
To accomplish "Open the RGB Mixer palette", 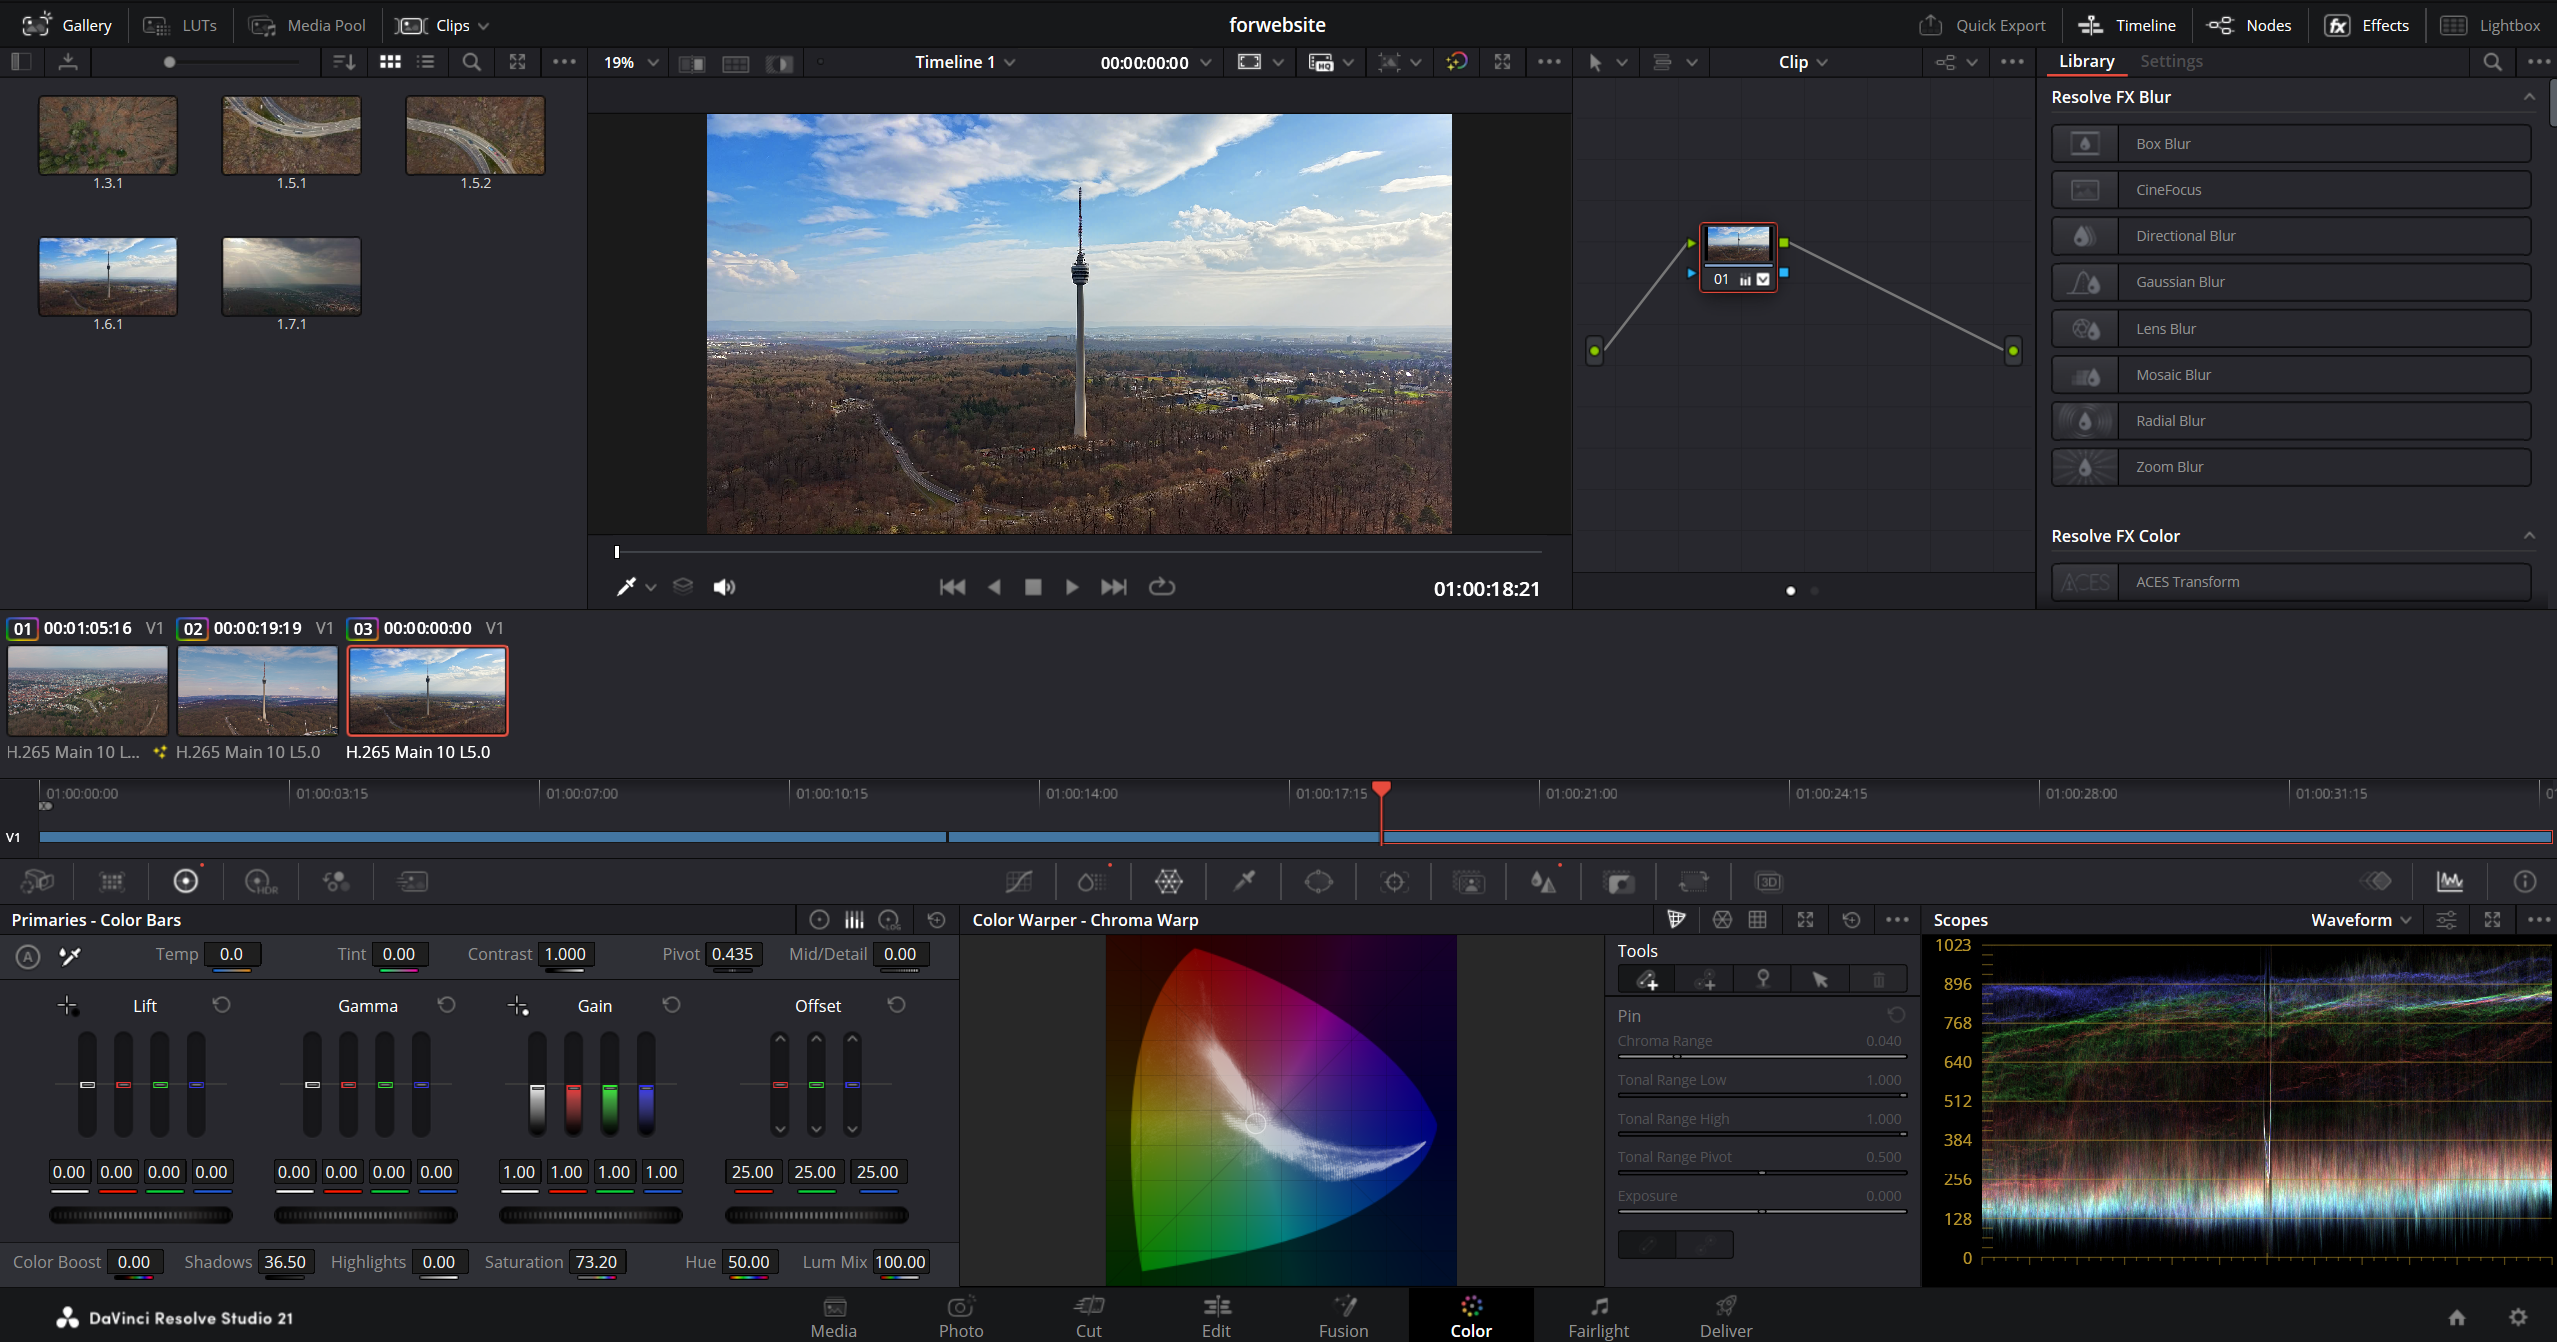I will (x=336, y=881).
